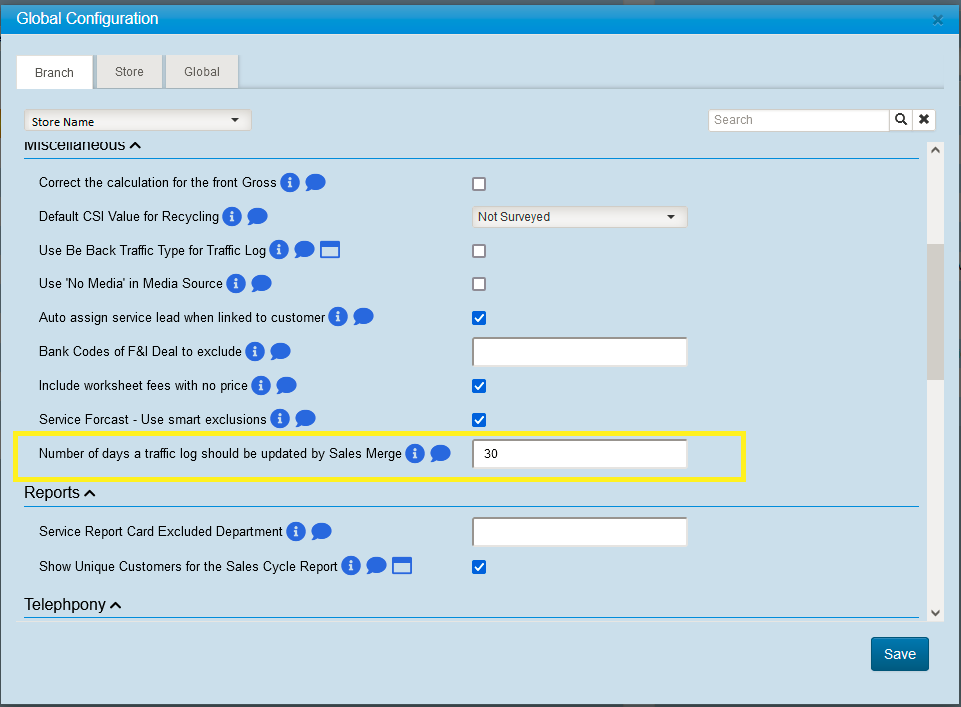Image resolution: width=961 pixels, height=707 pixels.
Task: Enable Correct the calculation for front Gross checkbox
Action: click(x=479, y=184)
